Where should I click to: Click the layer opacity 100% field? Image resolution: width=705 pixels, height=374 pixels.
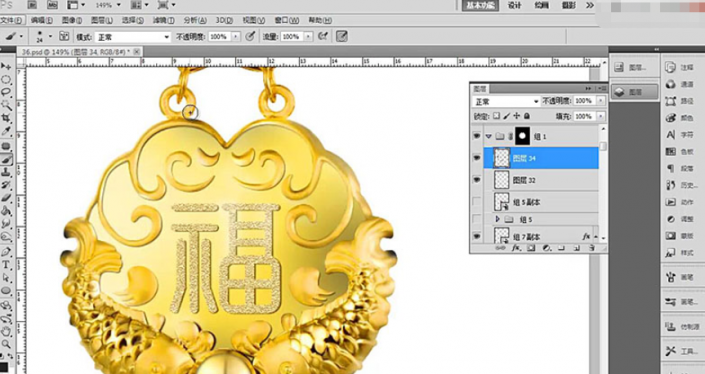[584, 101]
